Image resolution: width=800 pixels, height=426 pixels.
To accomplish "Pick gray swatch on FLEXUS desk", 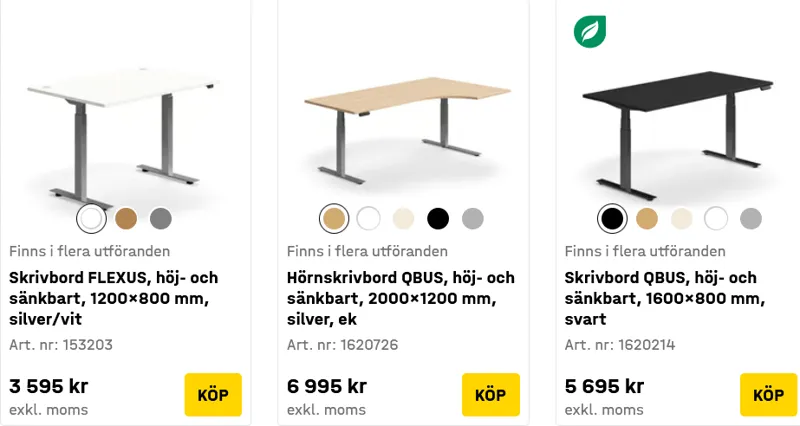I will pos(161,218).
